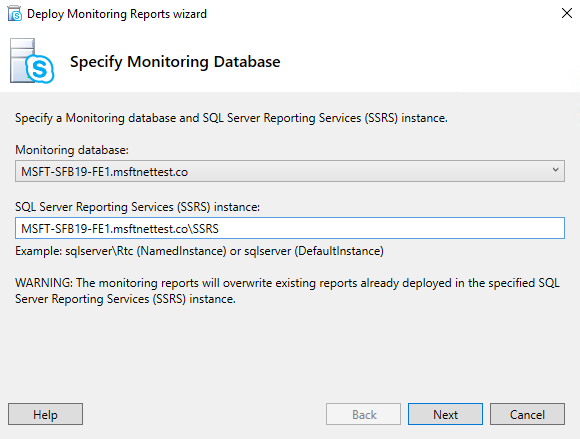
Task: Click the large Skype server header icon
Action: 32,61
